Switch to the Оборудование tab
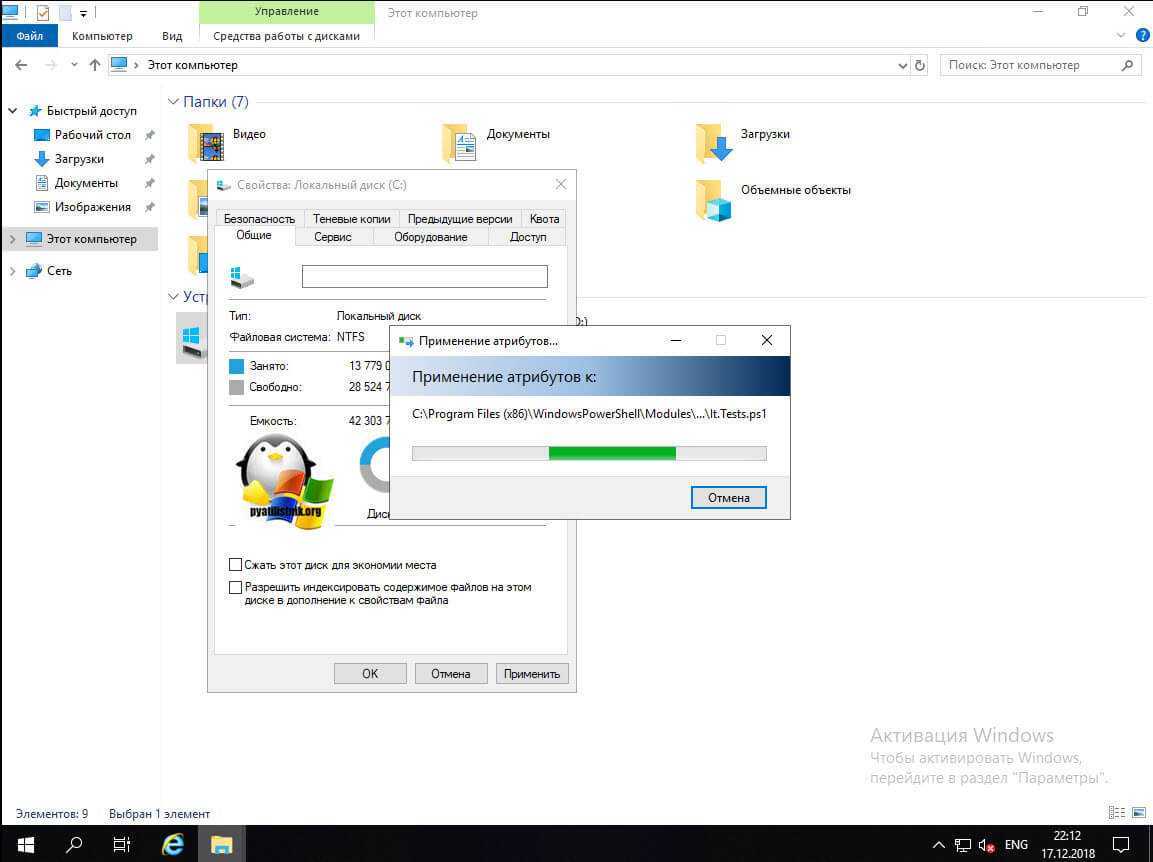1153x862 pixels. pyautogui.click(x=431, y=237)
